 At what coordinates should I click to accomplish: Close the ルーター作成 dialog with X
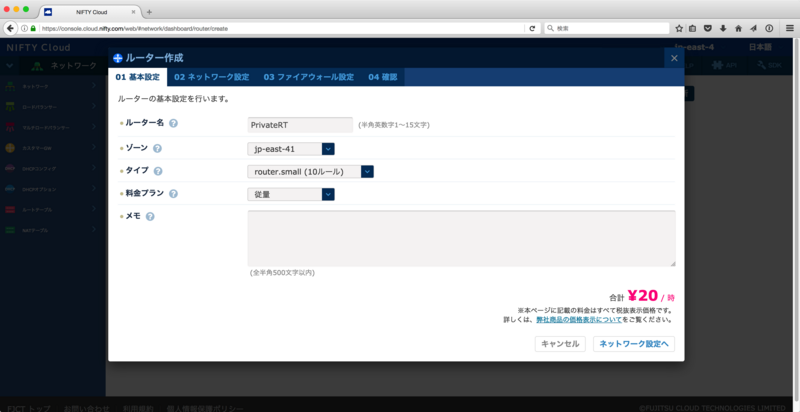[x=674, y=58]
